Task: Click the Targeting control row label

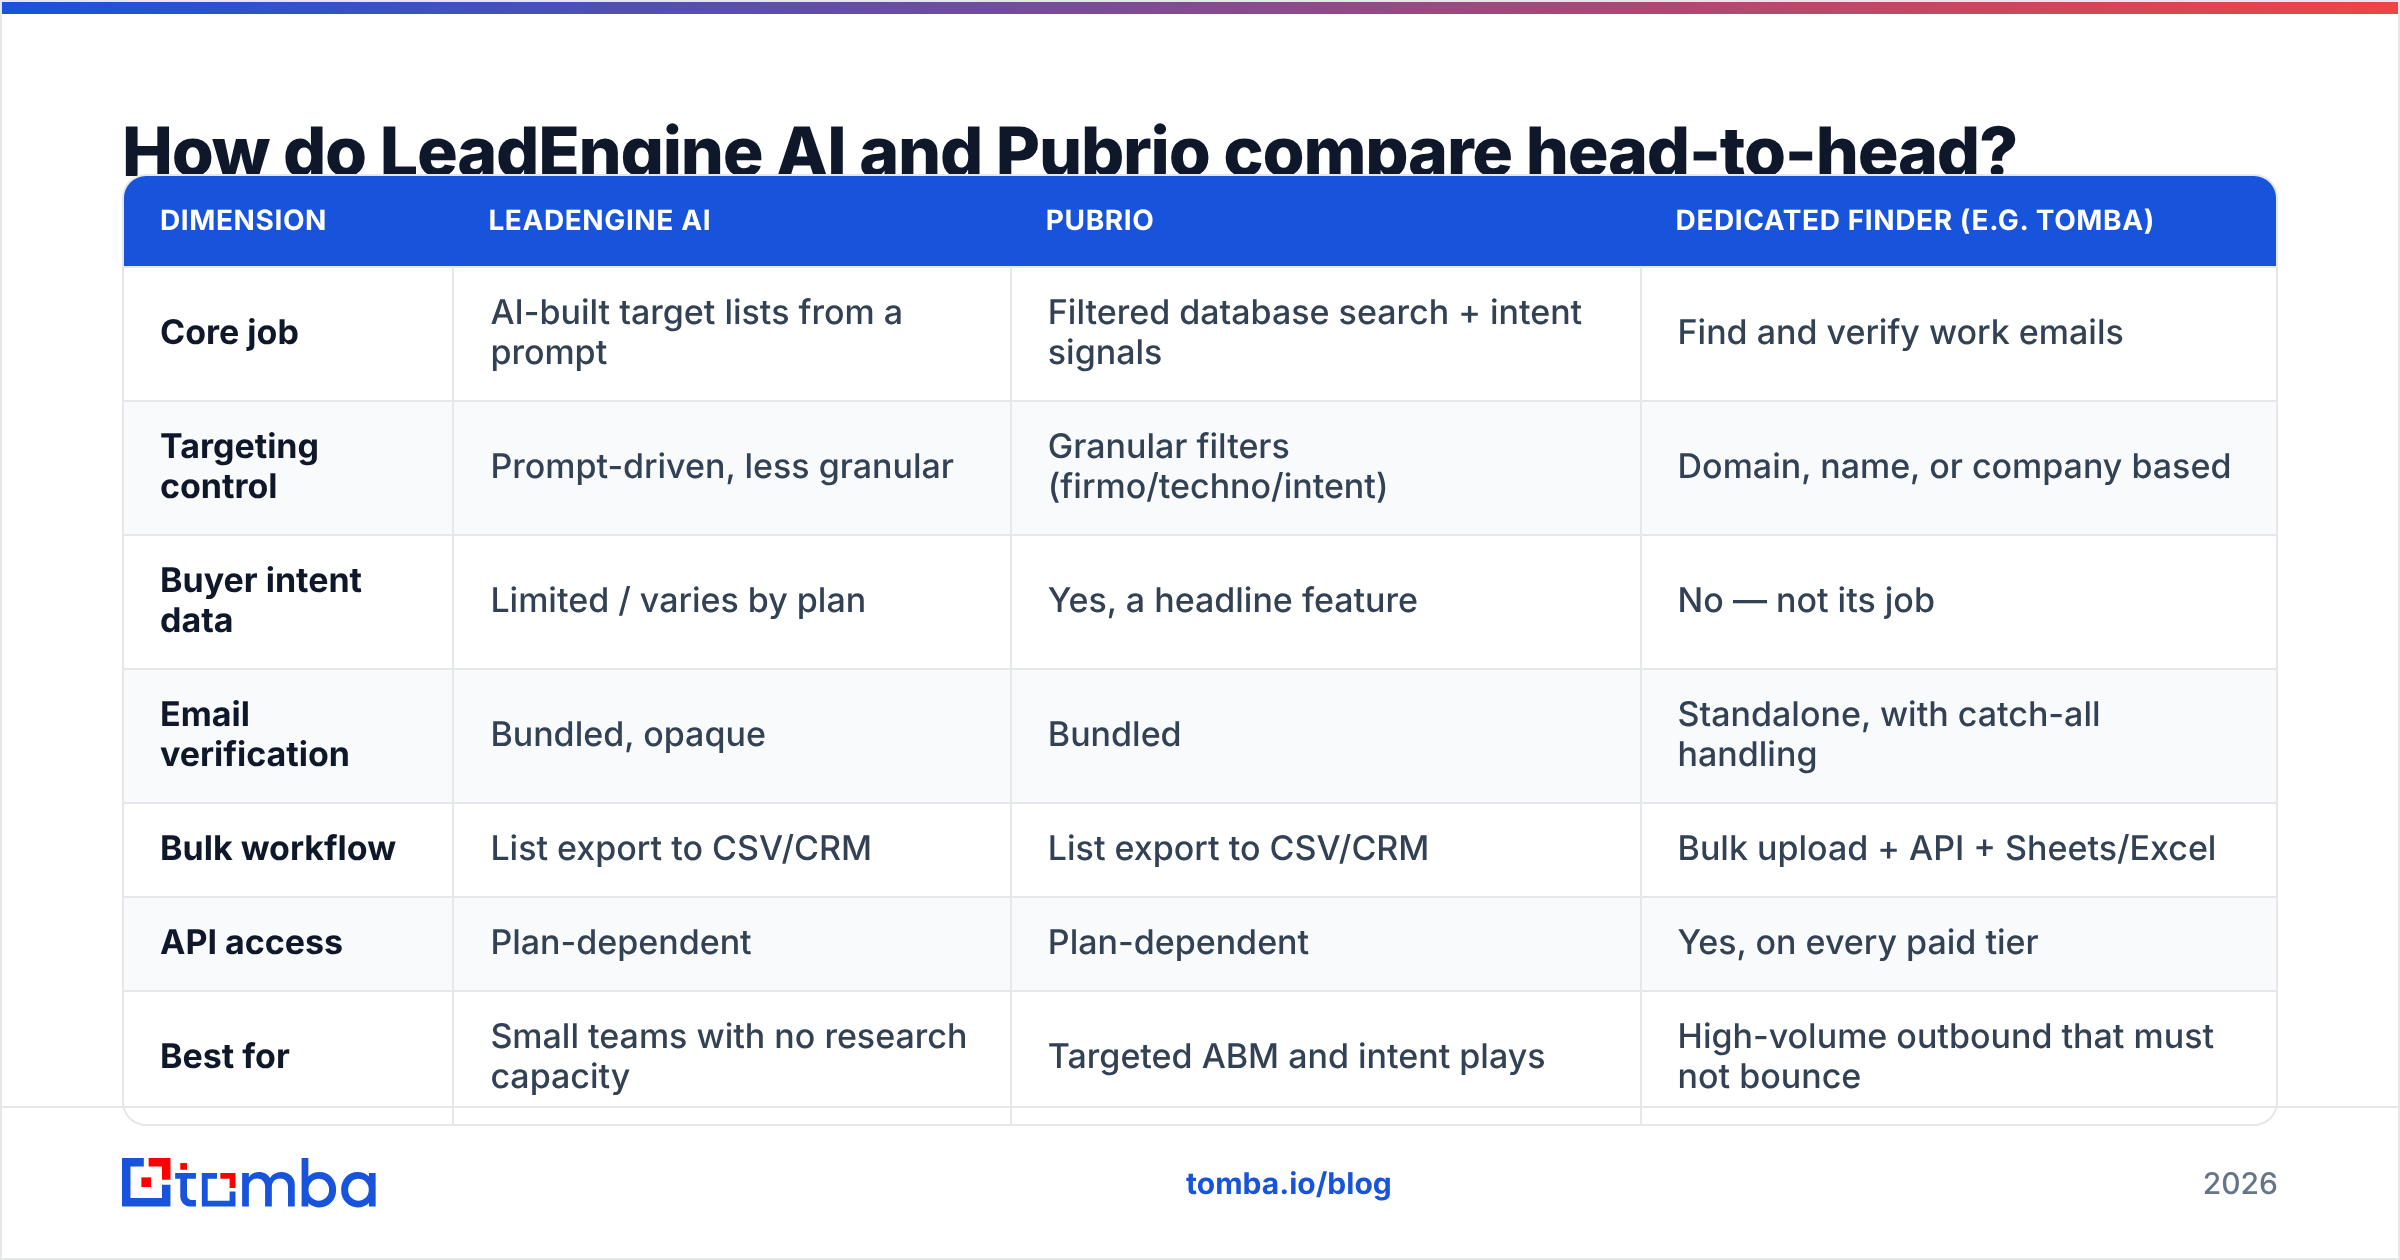Action: click(x=240, y=466)
